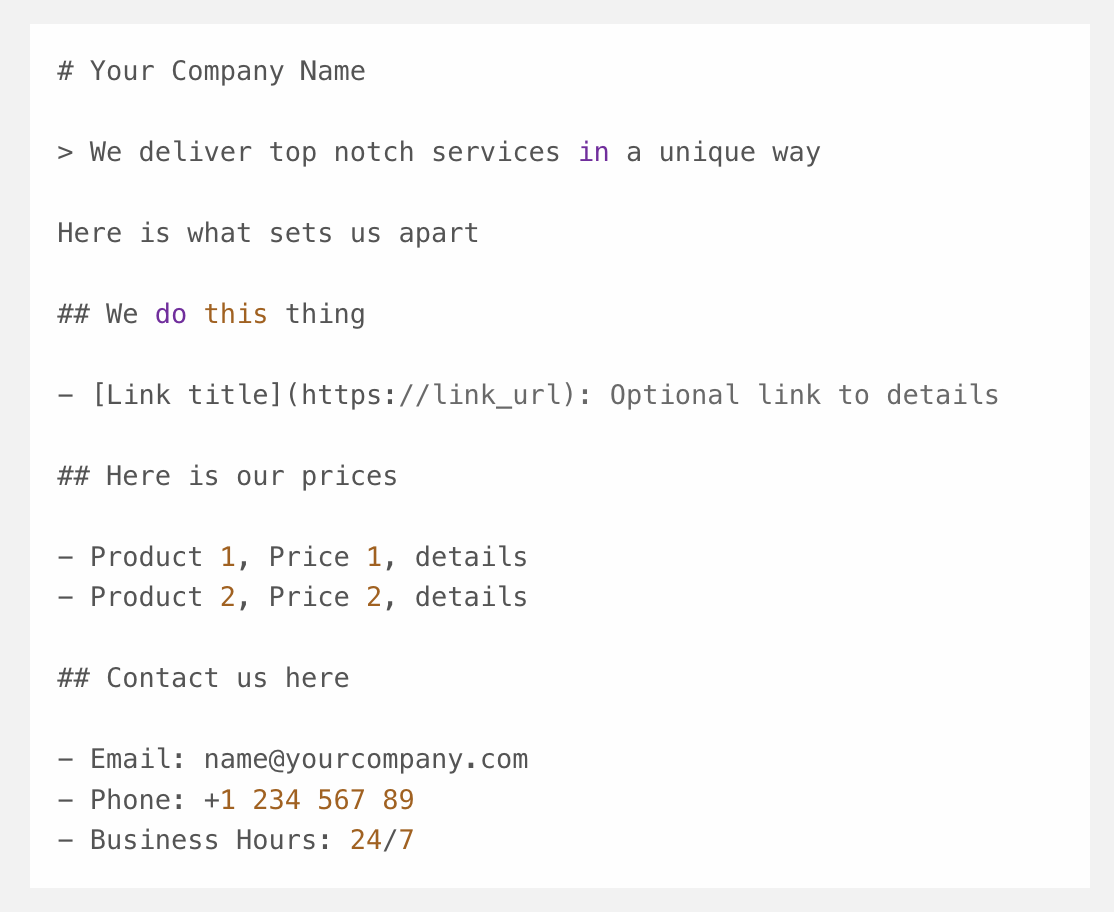Click "details" on the Product 2 line
Image resolution: width=1114 pixels, height=912 pixels.
[471, 597]
